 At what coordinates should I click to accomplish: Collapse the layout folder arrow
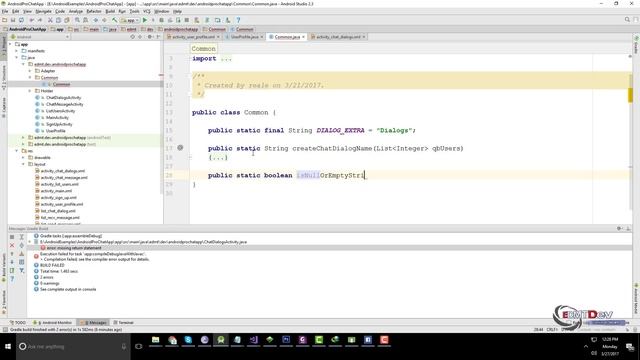point(23,164)
